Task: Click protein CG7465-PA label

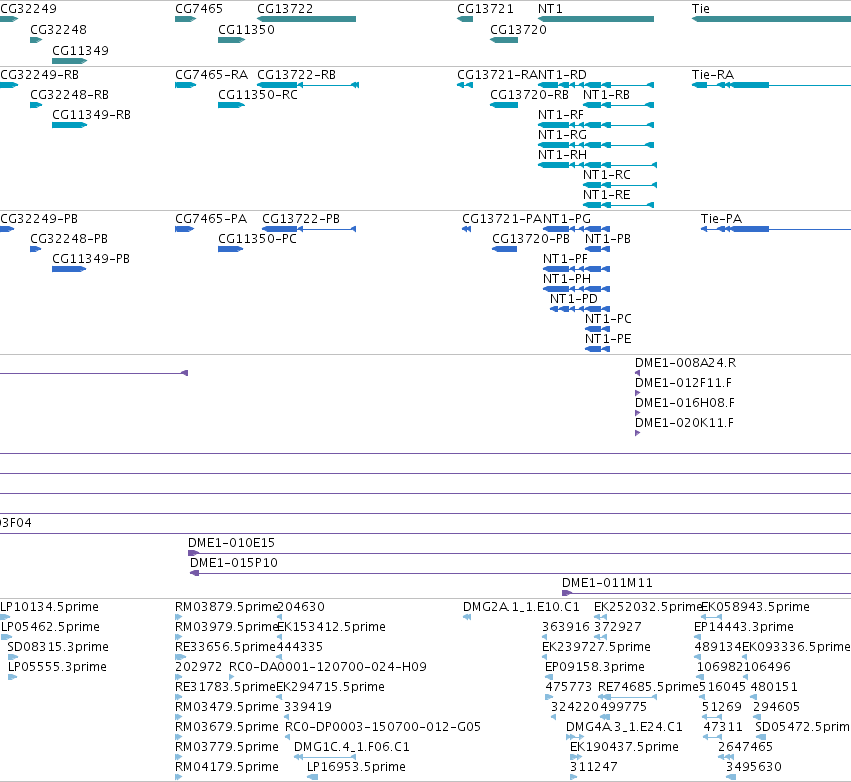Action: click(x=211, y=219)
